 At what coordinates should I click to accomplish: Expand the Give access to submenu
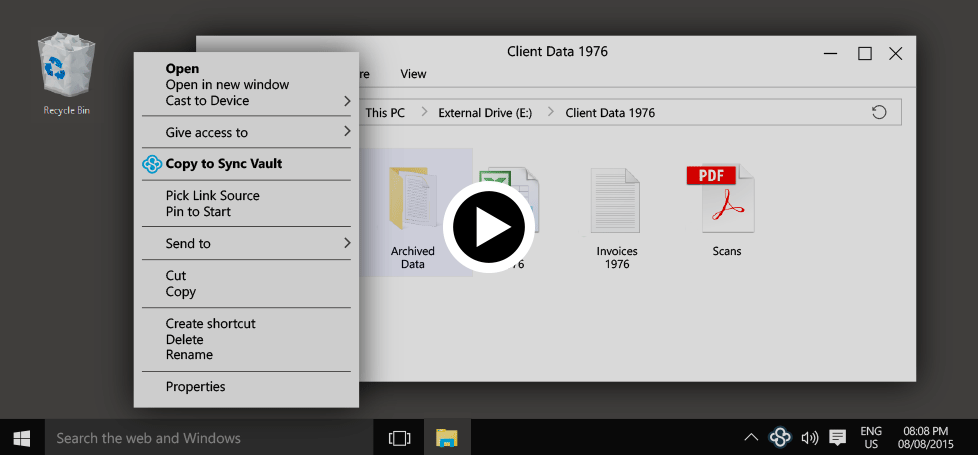coord(347,132)
